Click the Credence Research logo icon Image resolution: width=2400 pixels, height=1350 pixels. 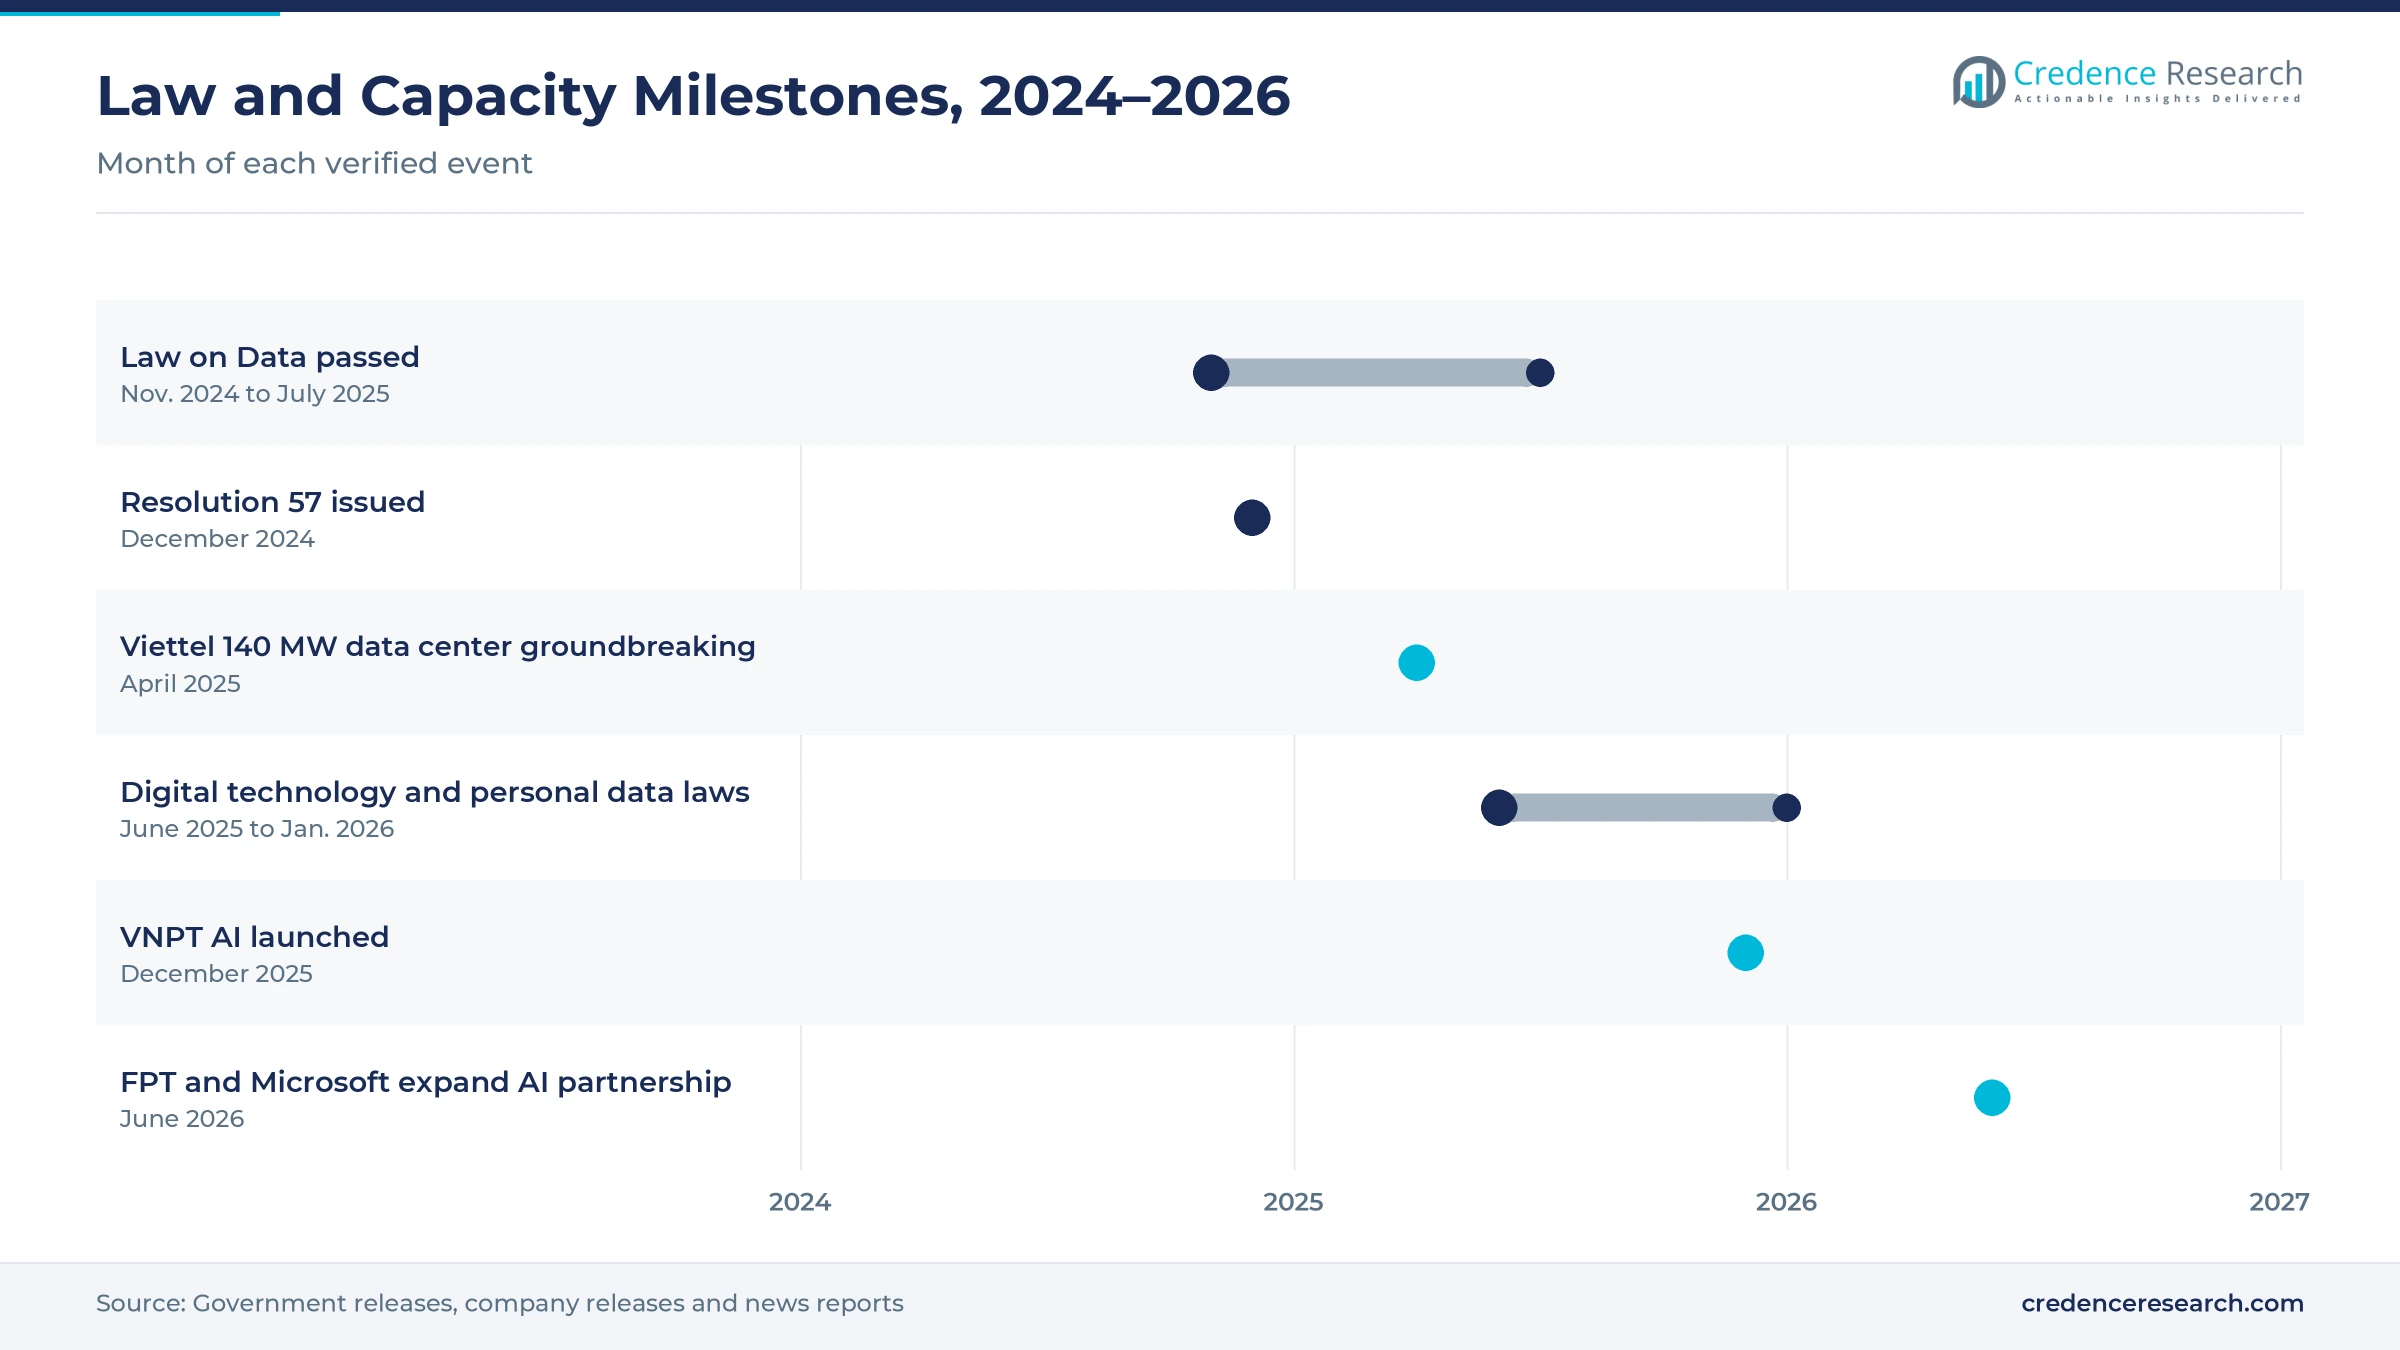(x=1979, y=82)
